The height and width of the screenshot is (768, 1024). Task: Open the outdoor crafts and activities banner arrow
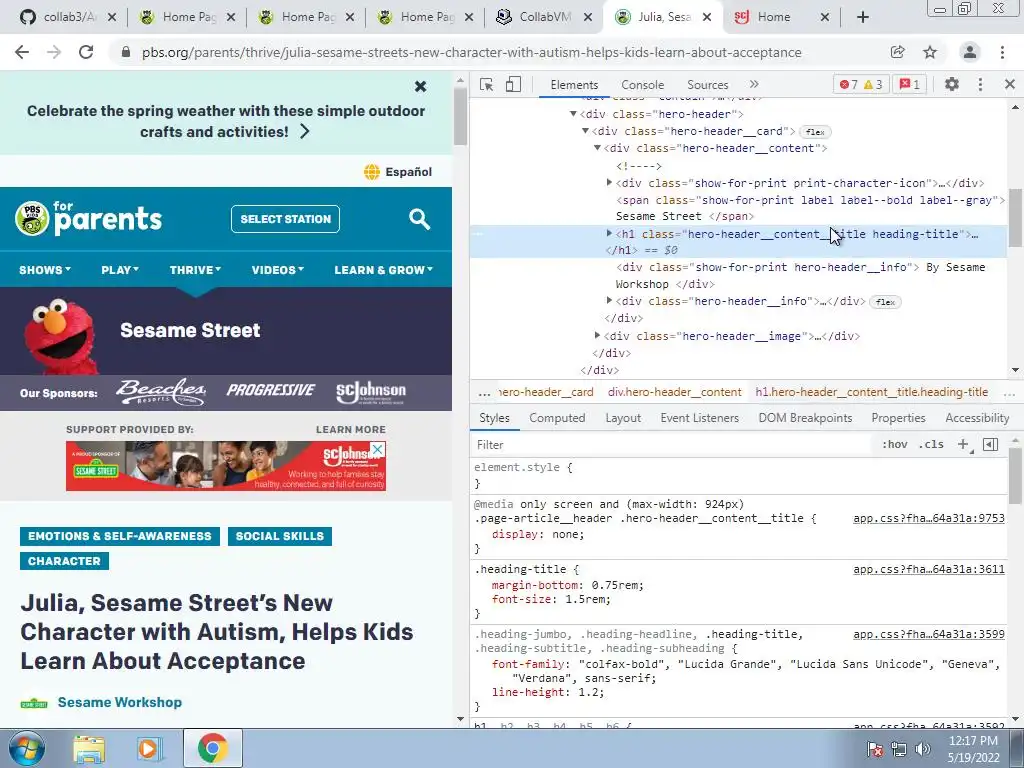tap(305, 131)
